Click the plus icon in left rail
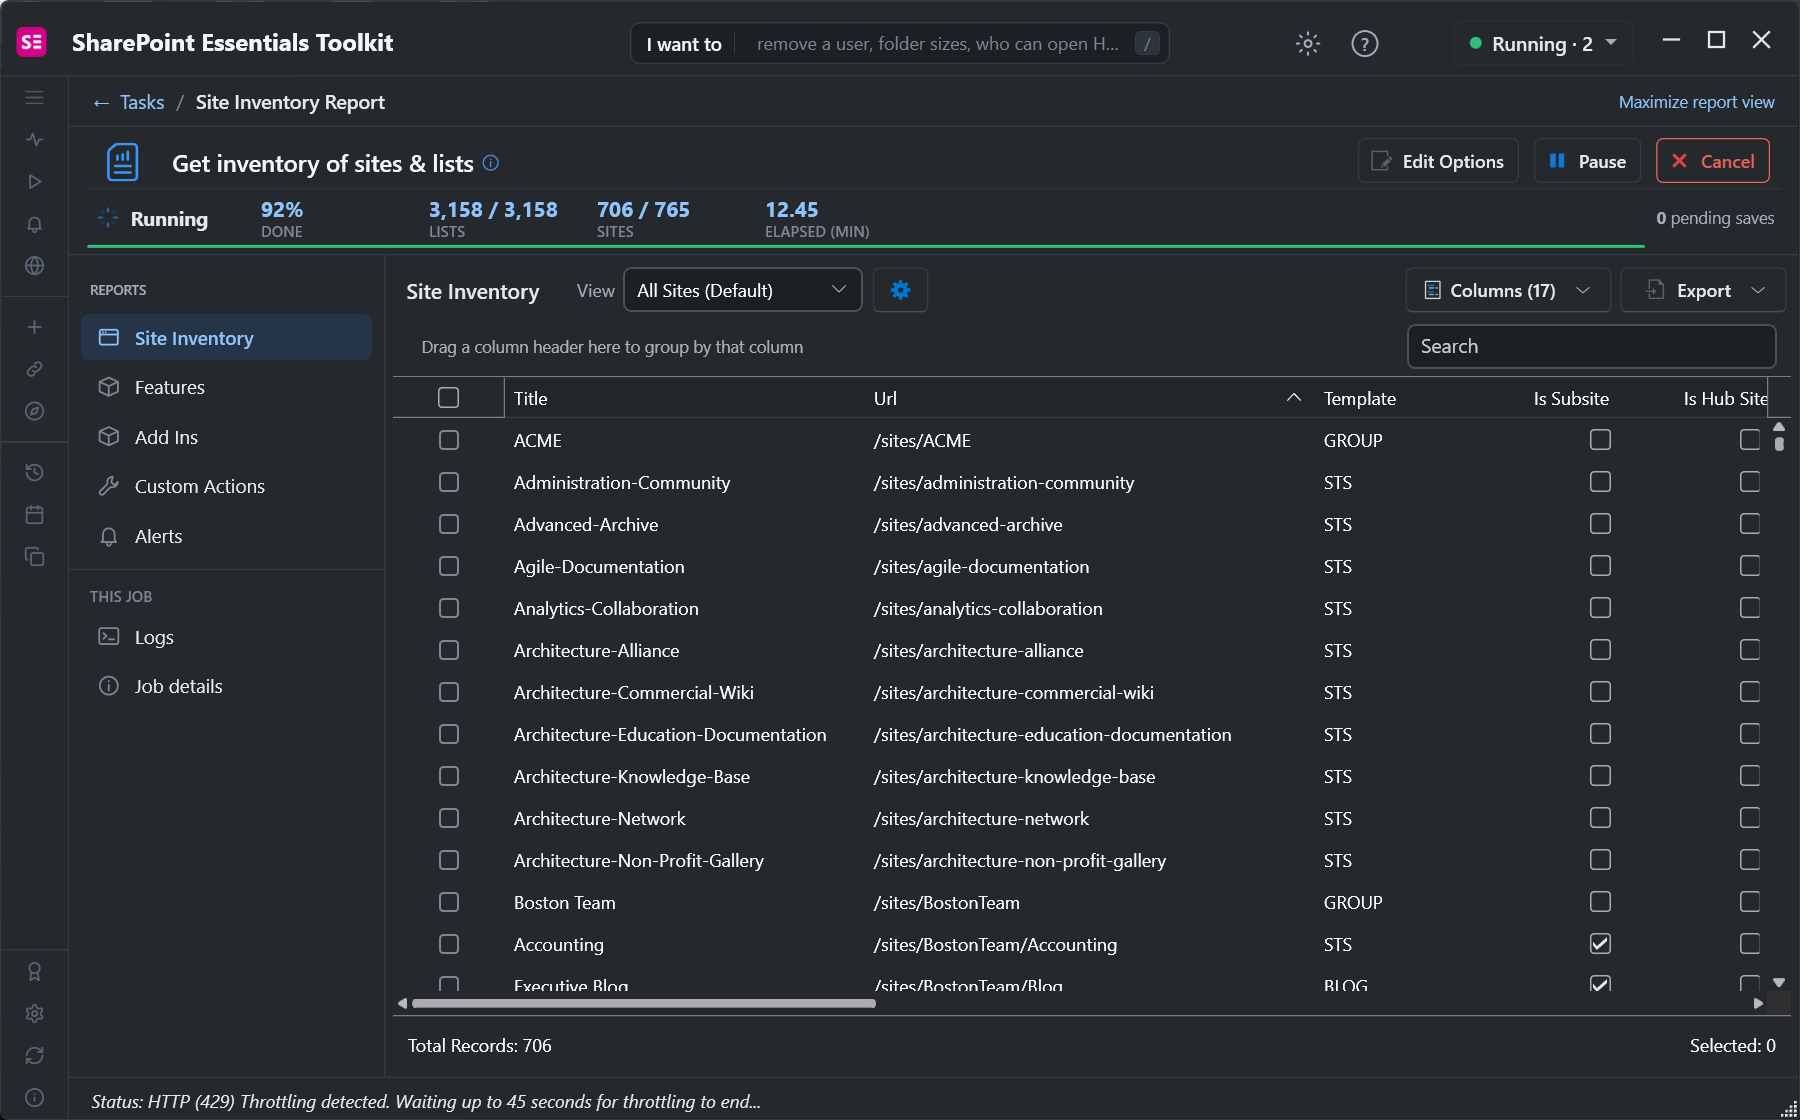Viewport: 1800px width, 1120px height. 34,327
